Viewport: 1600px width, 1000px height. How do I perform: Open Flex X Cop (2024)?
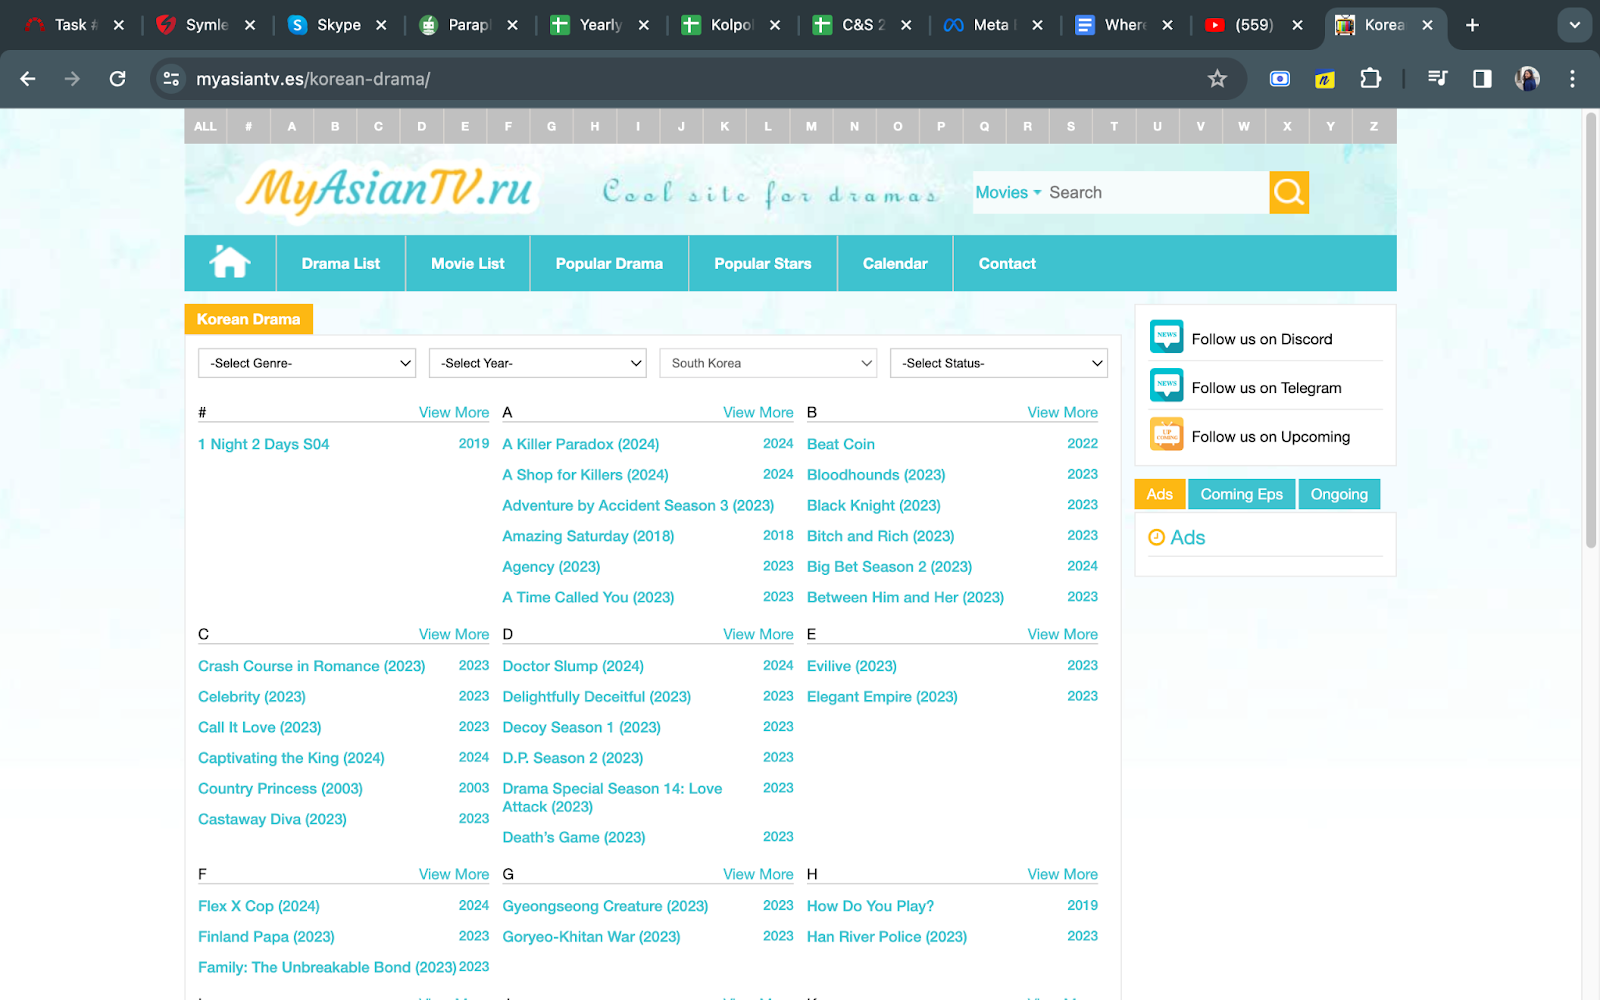tap(259, 906)
